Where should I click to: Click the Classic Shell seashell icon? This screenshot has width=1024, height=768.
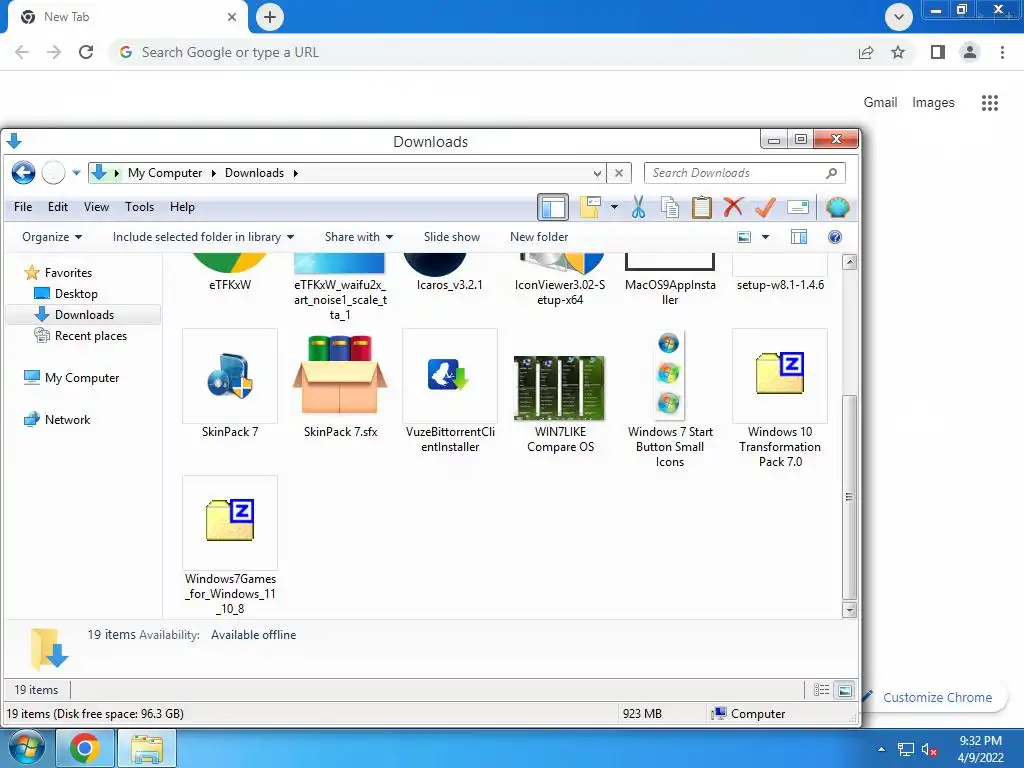click(837, 208)
